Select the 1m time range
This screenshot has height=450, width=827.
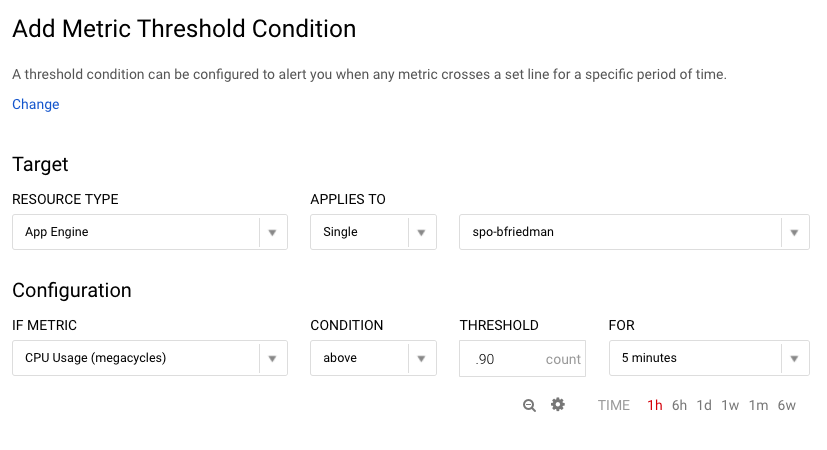tap(759, 405)
